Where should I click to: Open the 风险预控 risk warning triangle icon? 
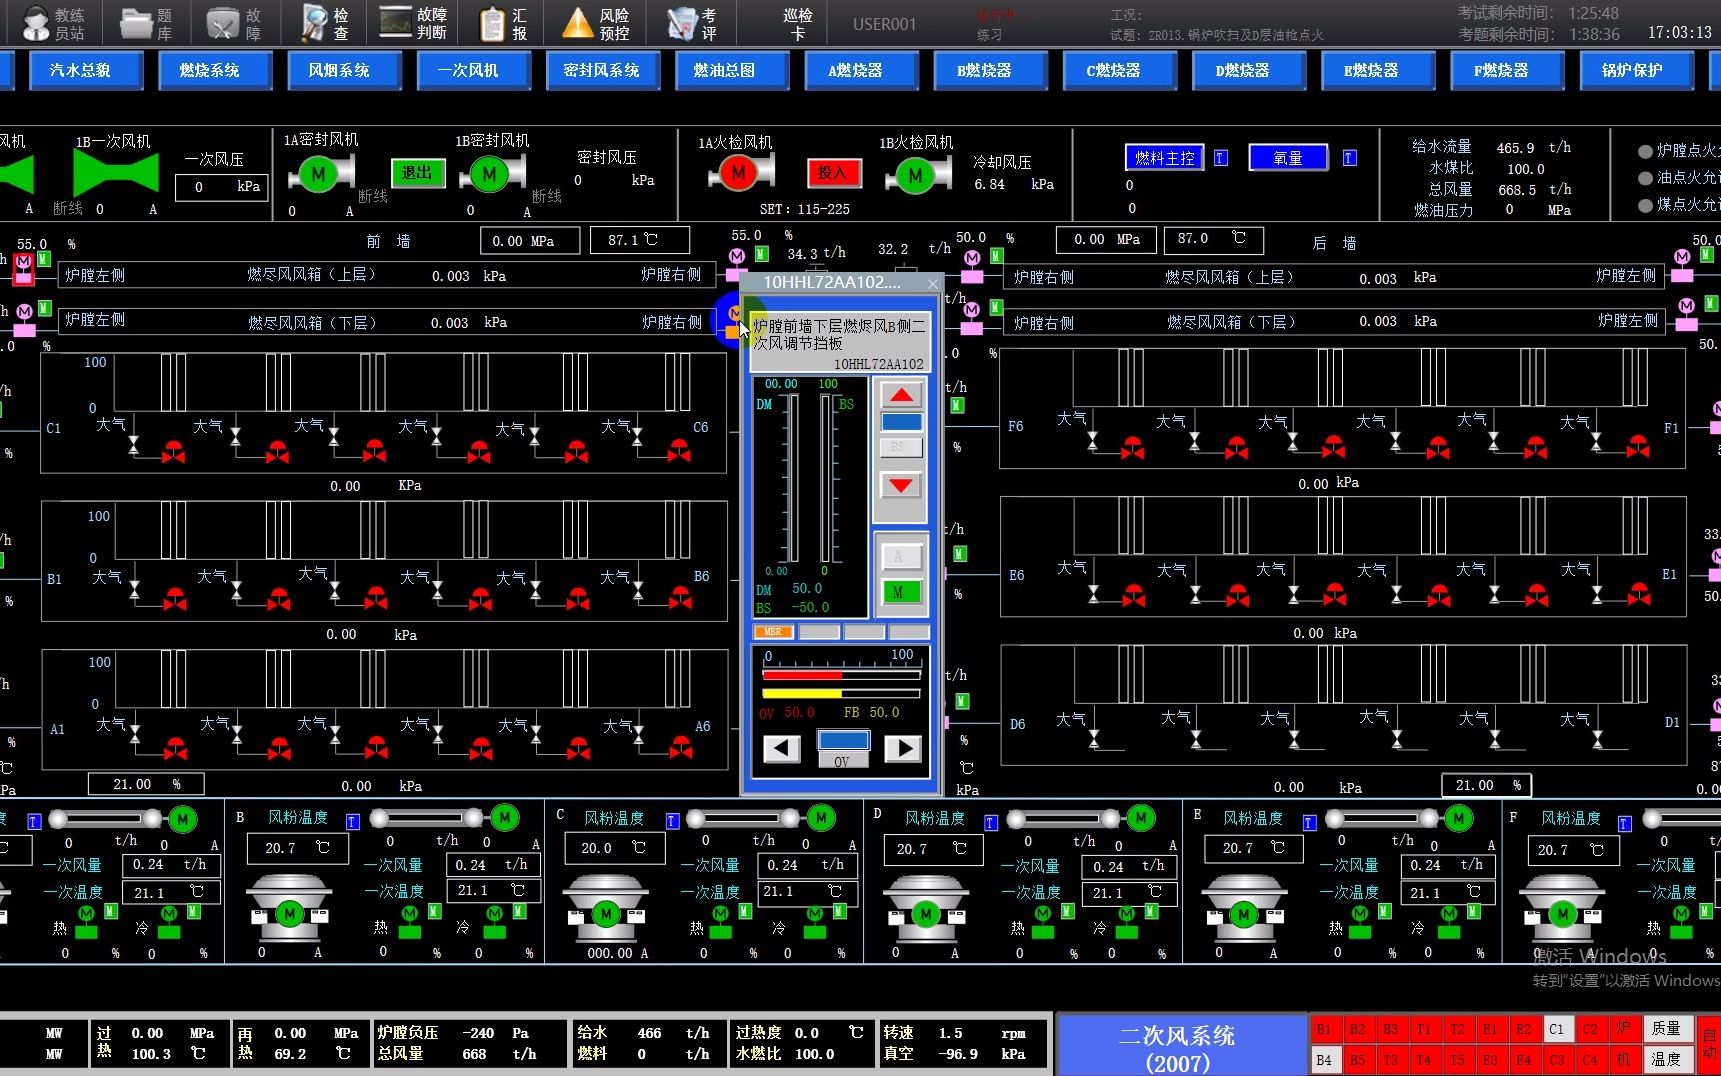click(x=578, y=22)
